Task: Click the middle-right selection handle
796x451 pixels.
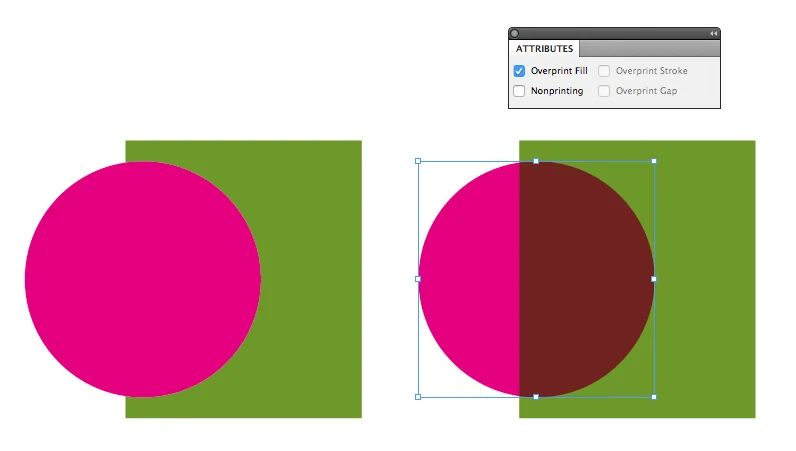Action: tap(654, 279)
